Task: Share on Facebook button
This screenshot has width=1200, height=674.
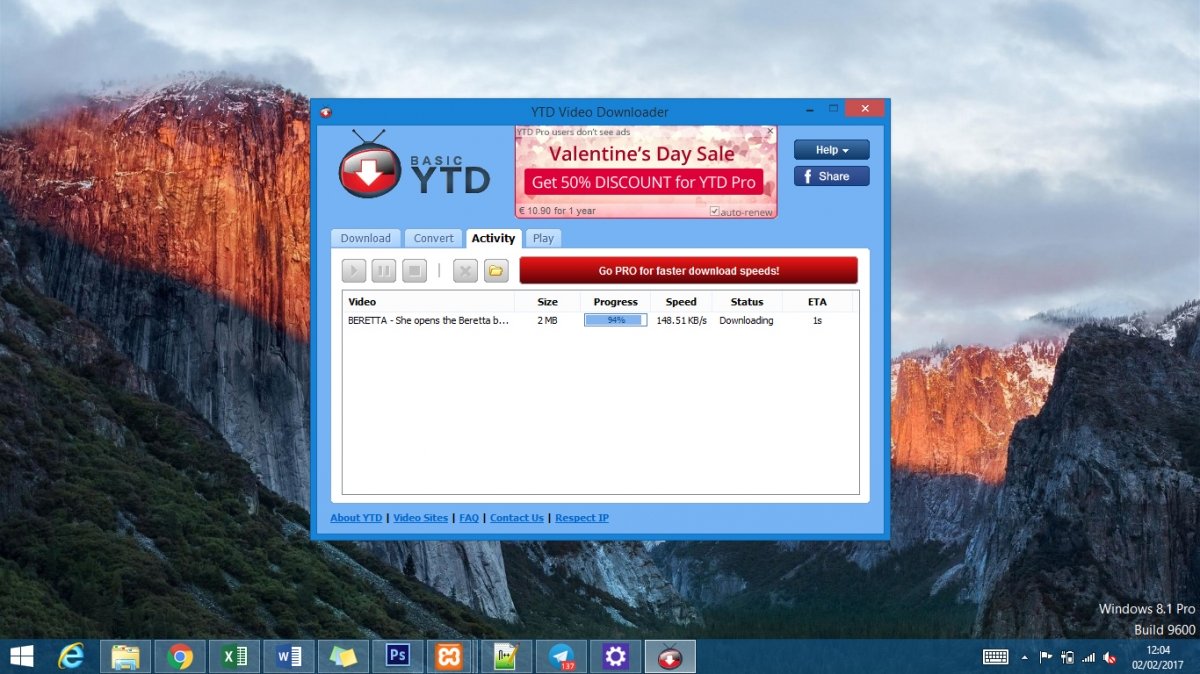Action: tap(831, 176)
